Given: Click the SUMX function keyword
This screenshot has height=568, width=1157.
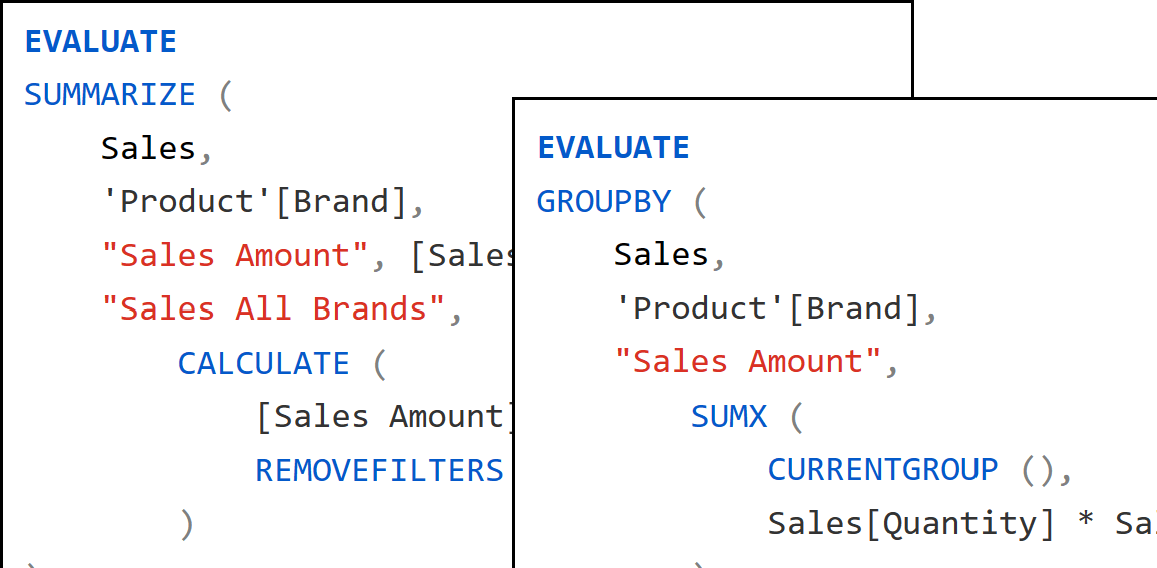Looking at the screenshot, I should (x=729, y=416).
